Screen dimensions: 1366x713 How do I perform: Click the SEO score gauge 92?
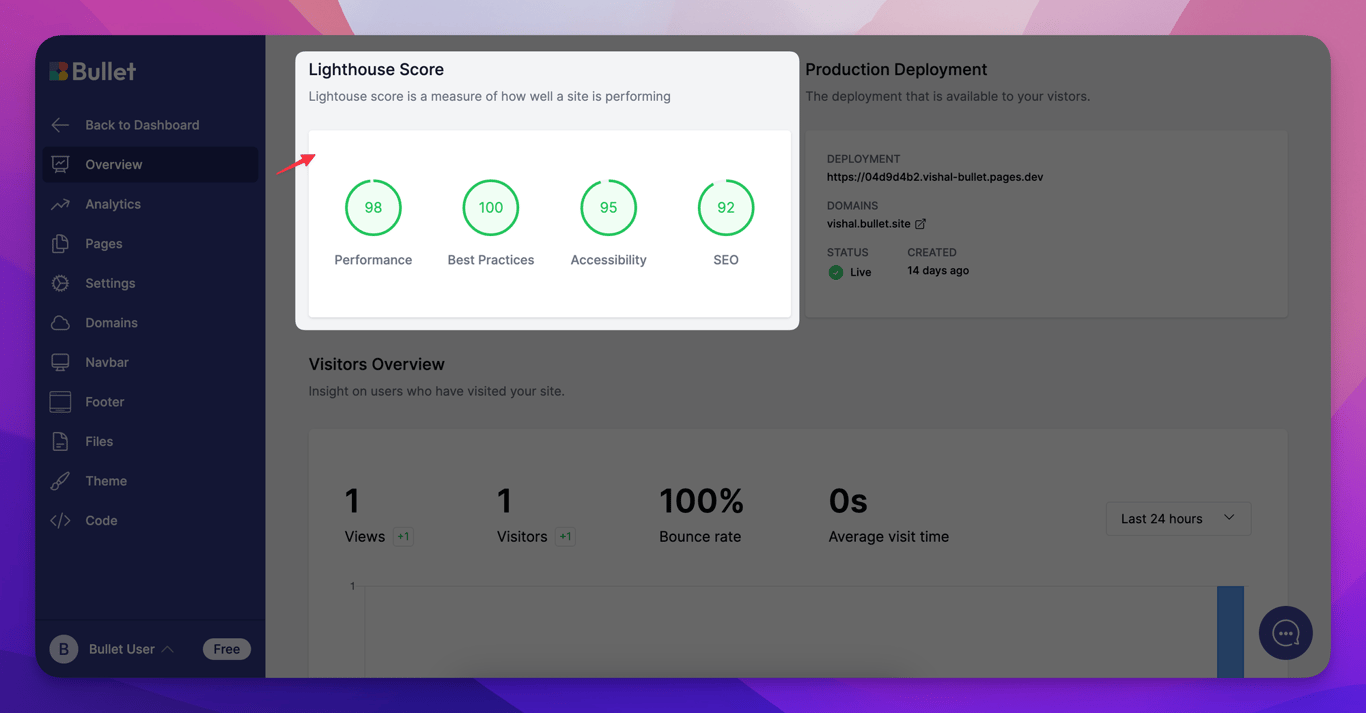(x=726, y=208)
